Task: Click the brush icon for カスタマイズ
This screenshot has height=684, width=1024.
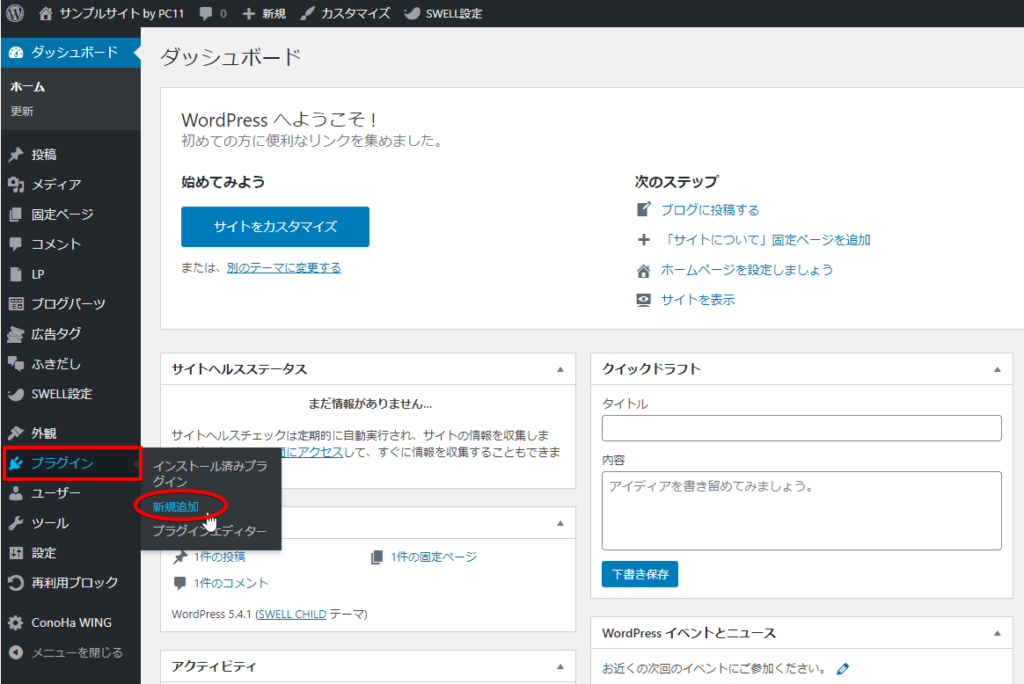Action: click(307, 13)
